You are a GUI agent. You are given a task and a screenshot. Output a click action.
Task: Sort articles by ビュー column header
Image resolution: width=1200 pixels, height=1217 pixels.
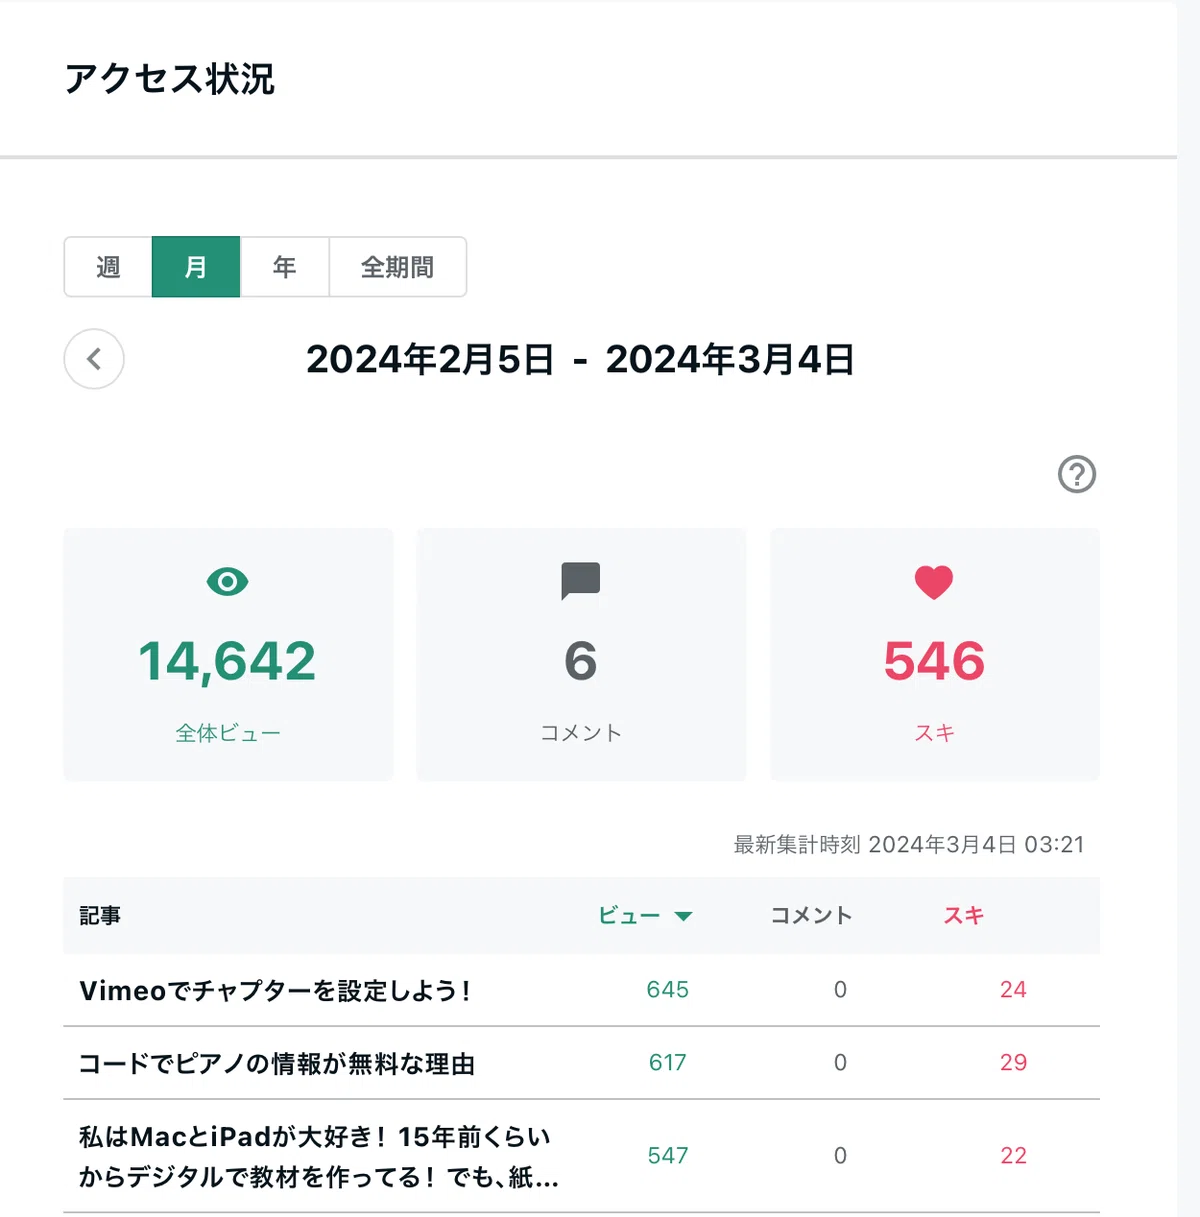(629, 915)
